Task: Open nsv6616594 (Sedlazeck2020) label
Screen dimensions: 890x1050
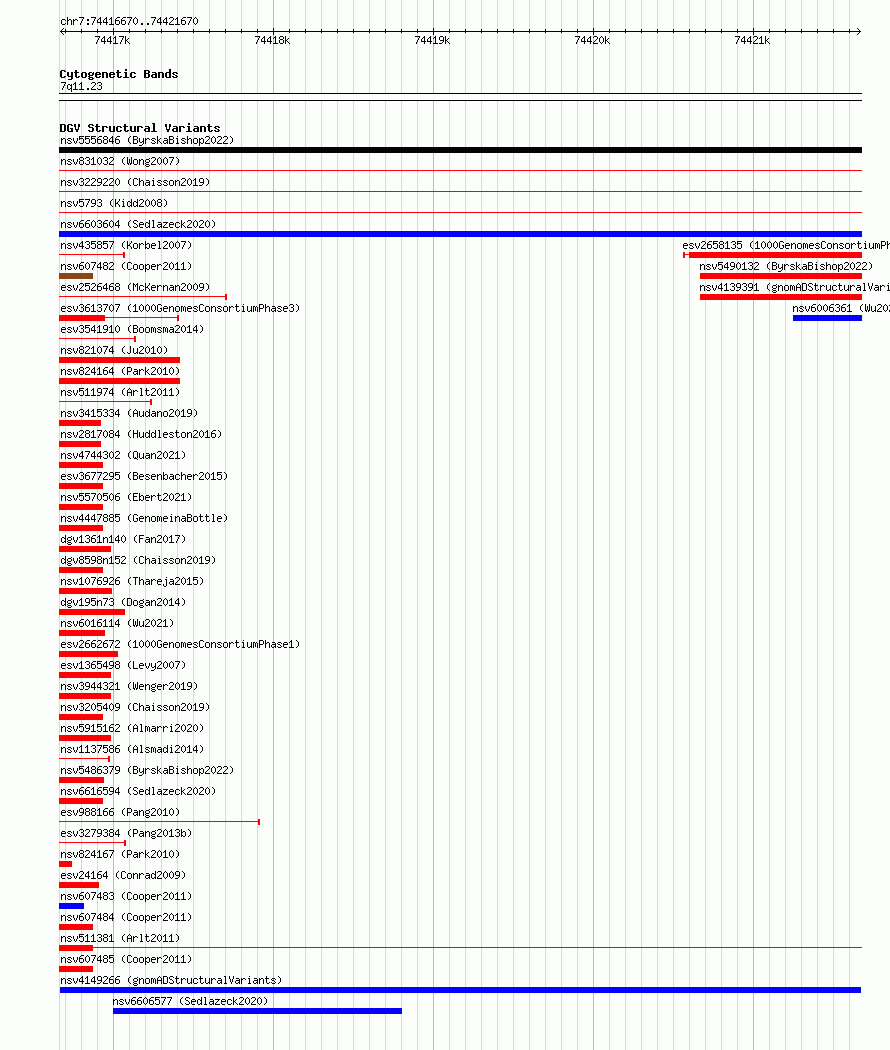Action: (x=138, y=791)
